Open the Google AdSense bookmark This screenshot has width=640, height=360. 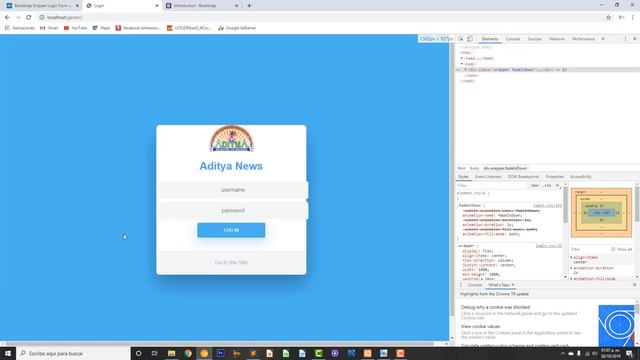237,28
